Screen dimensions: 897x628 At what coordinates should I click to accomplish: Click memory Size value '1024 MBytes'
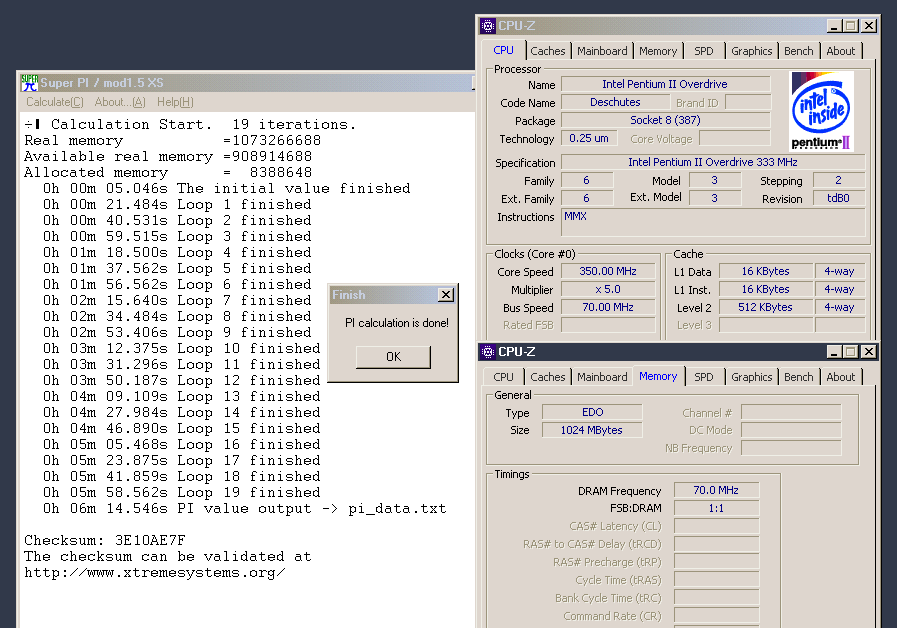[x=592, y=430]
